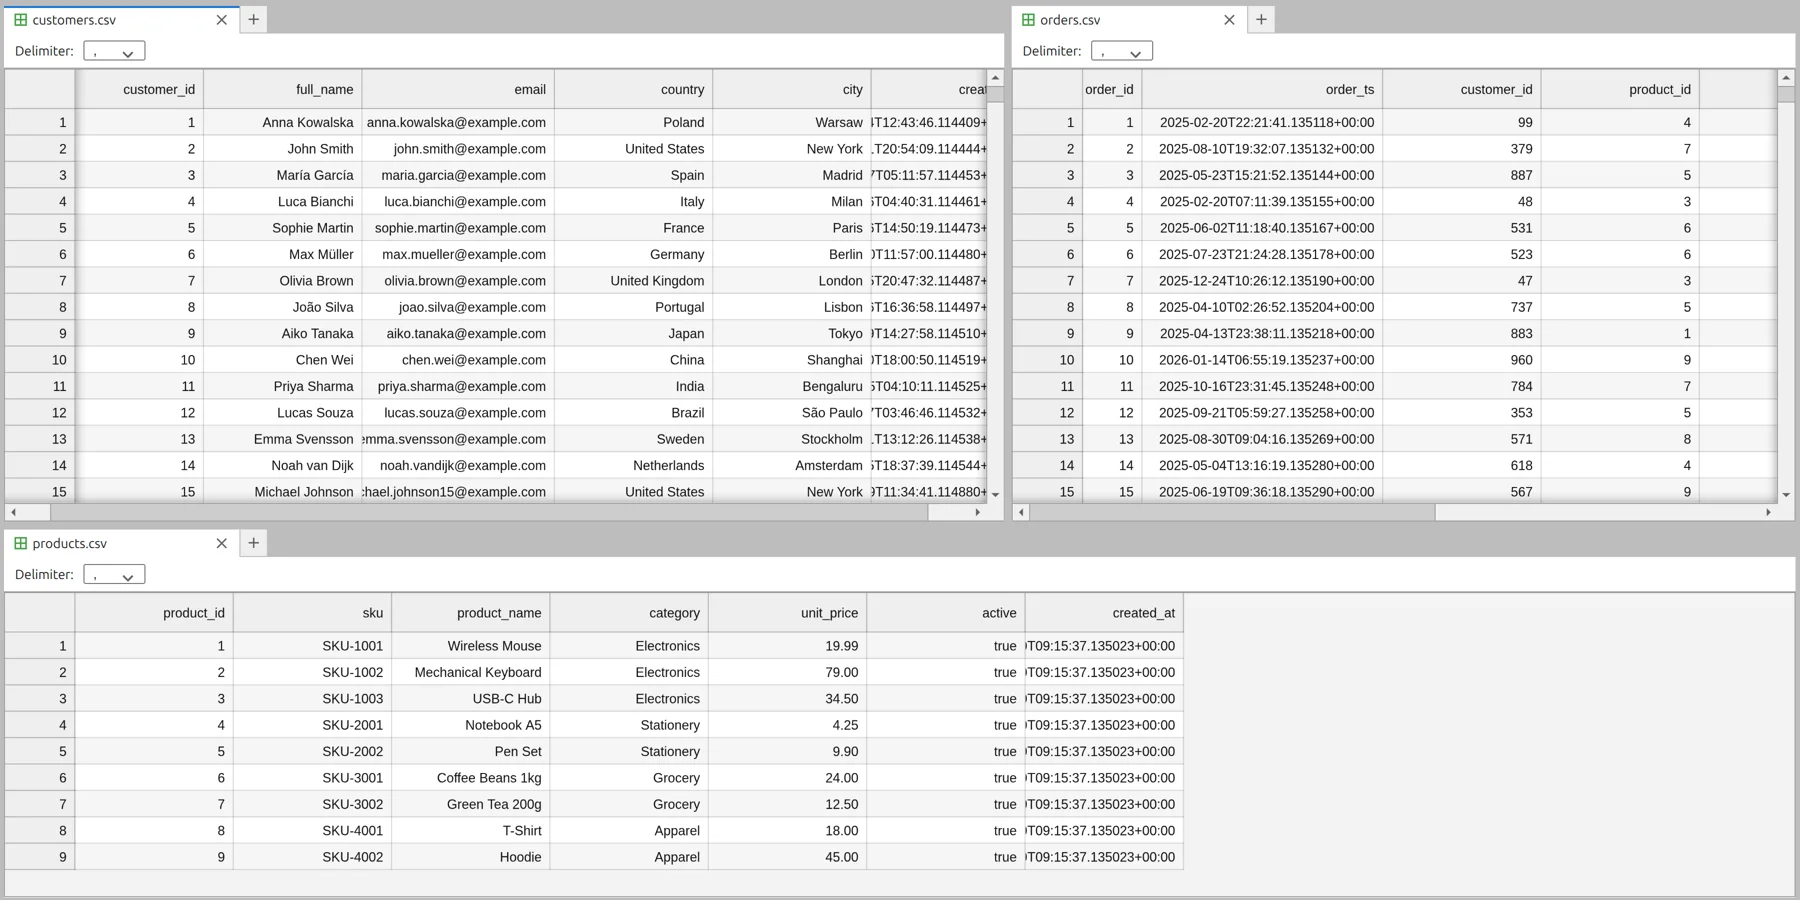Click the unit_price column header in products
Image resolution: width=1800 pixels, height=900 pixels.
click(787, 613)
